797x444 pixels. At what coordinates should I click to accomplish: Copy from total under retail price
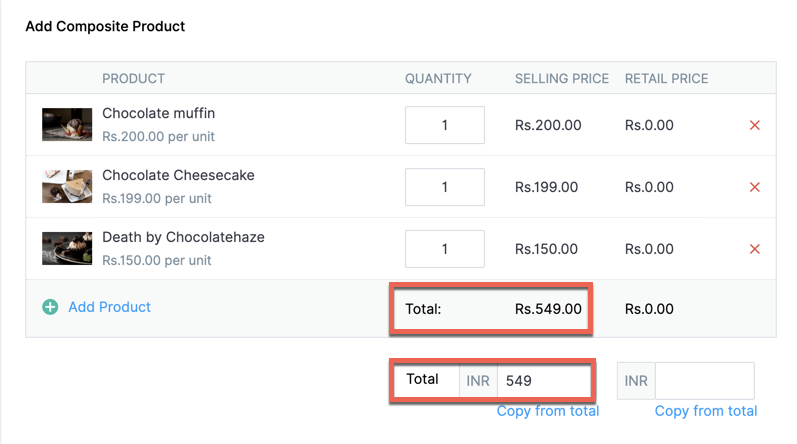click(705, 411)
